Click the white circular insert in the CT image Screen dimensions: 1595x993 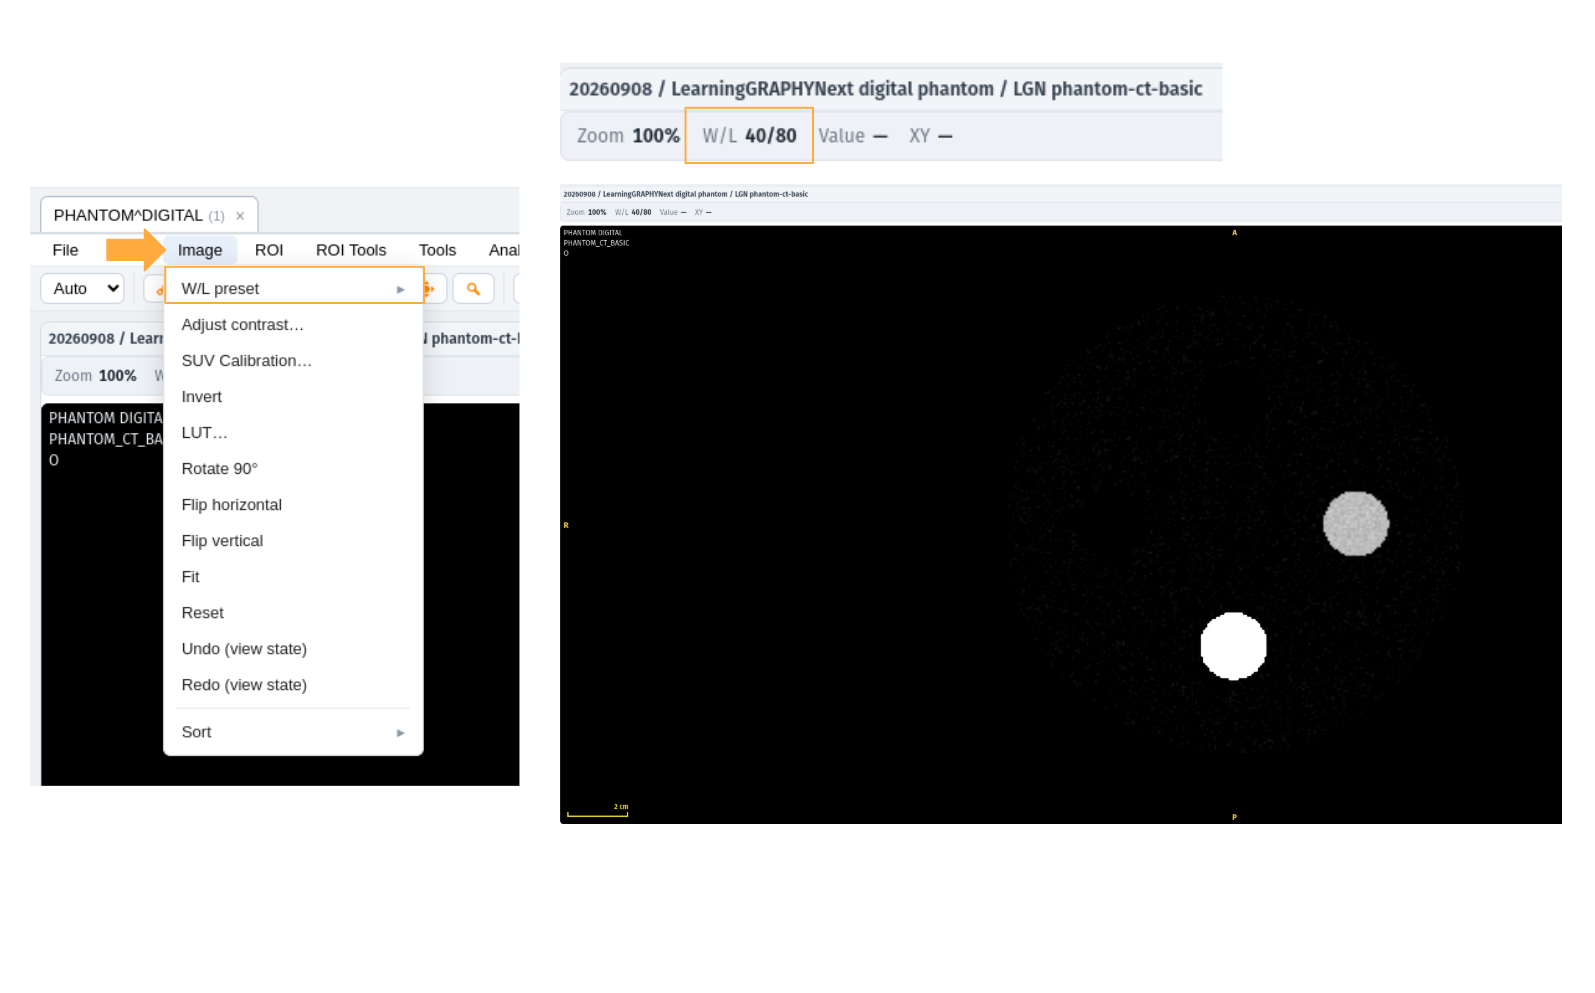pyautogui.click(x=1234, y=646)
